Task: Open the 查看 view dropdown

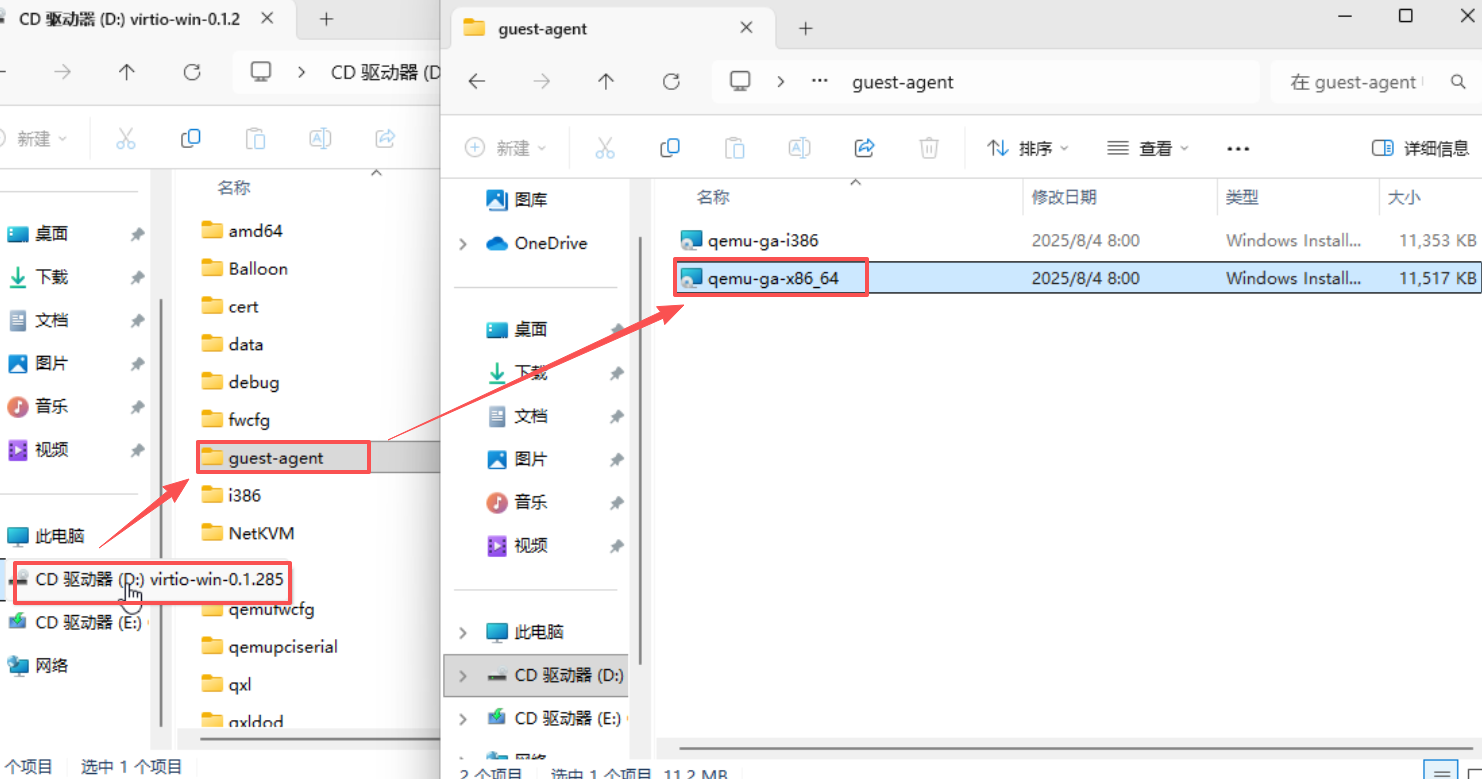Action: [1148, 148]
